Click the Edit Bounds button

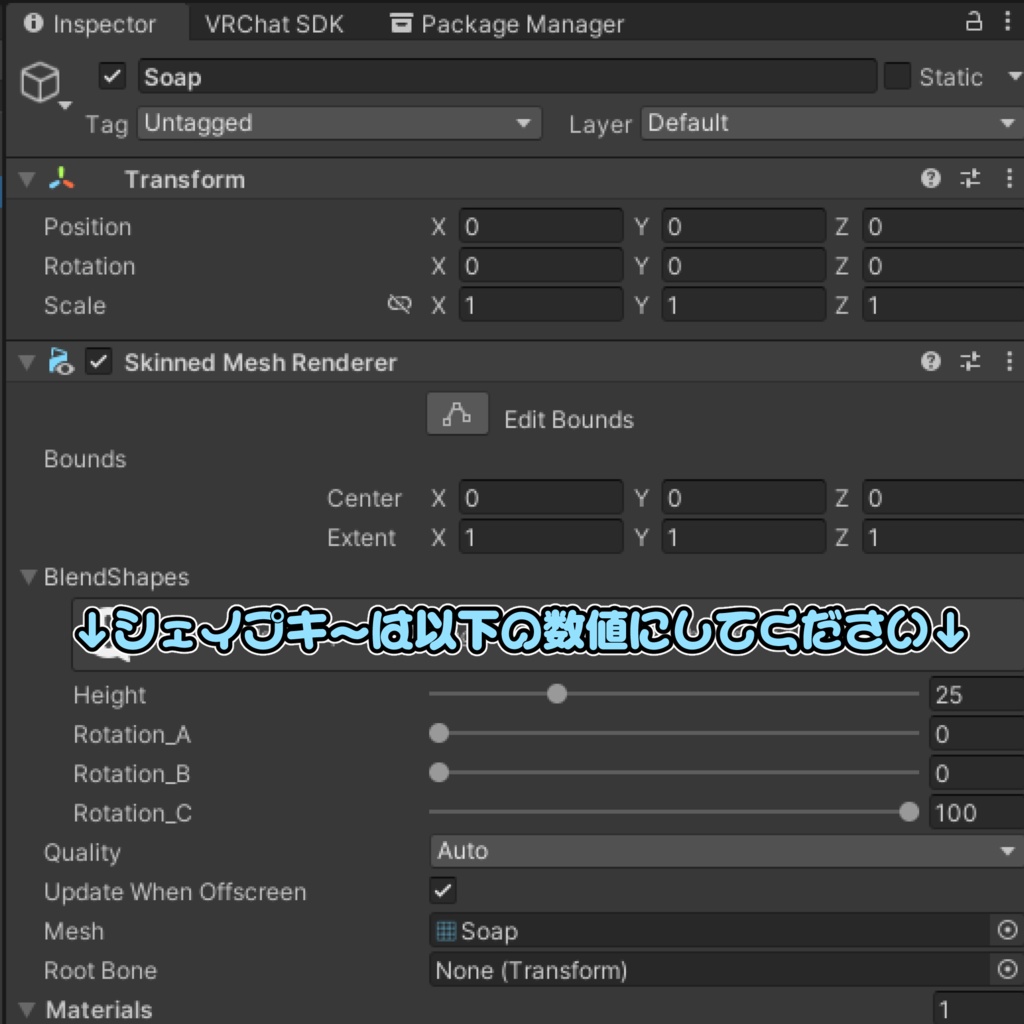[x=457, y=413]
